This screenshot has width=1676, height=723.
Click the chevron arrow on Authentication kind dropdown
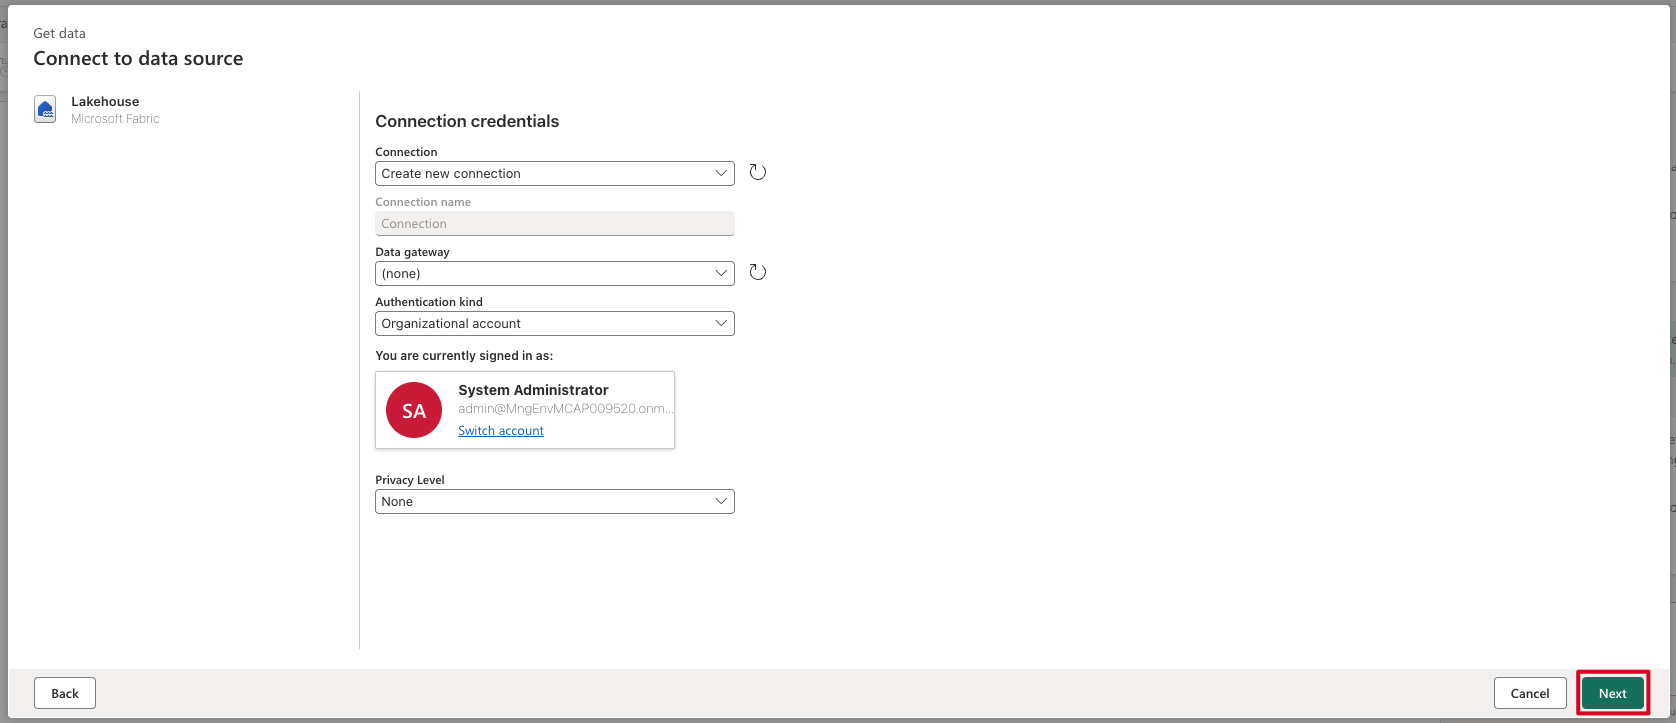point(721,323)
